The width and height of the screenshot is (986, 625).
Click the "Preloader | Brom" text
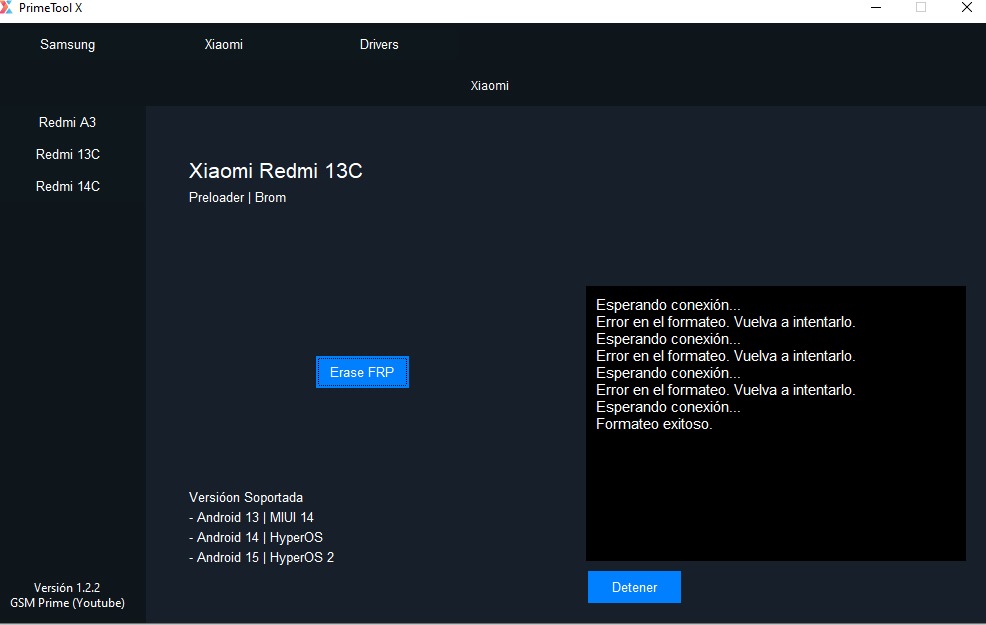(x=237, y=197)
